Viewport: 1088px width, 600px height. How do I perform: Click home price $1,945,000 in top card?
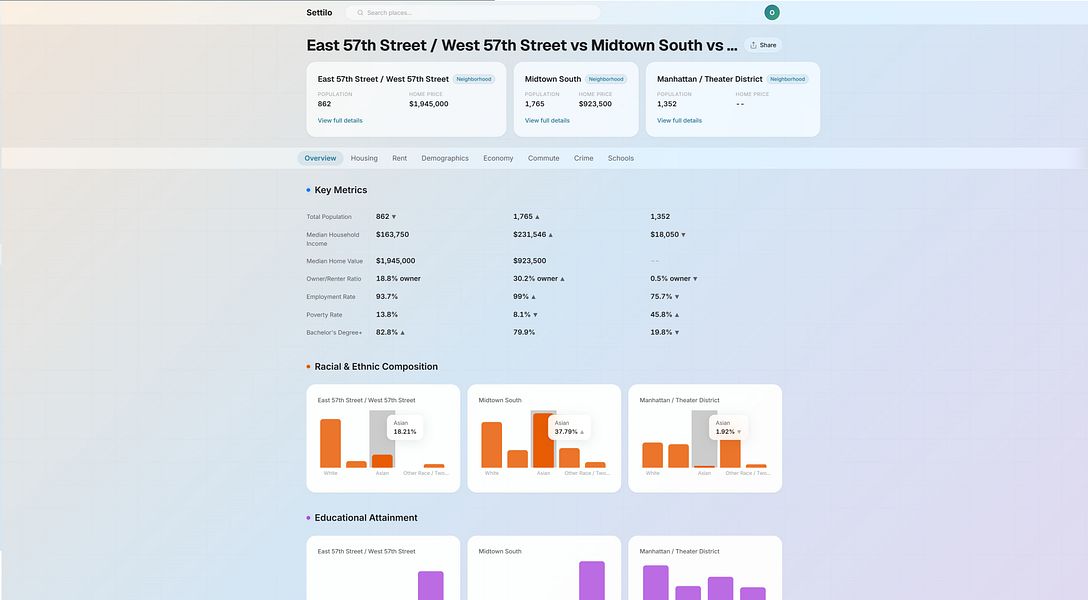coord(429,104)
